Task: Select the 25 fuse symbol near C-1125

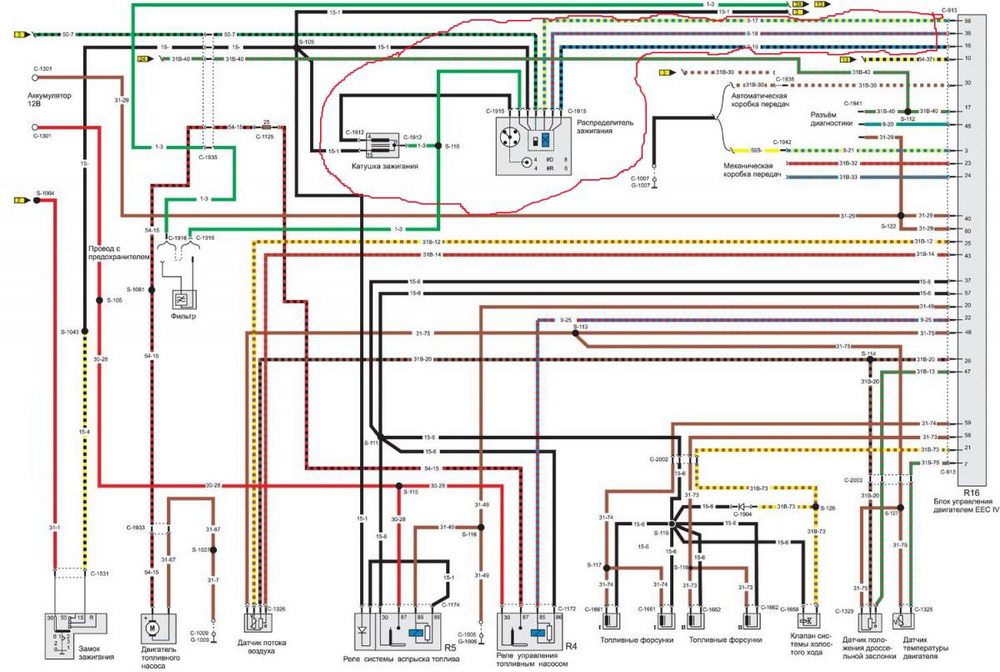Action: (266, 128)
